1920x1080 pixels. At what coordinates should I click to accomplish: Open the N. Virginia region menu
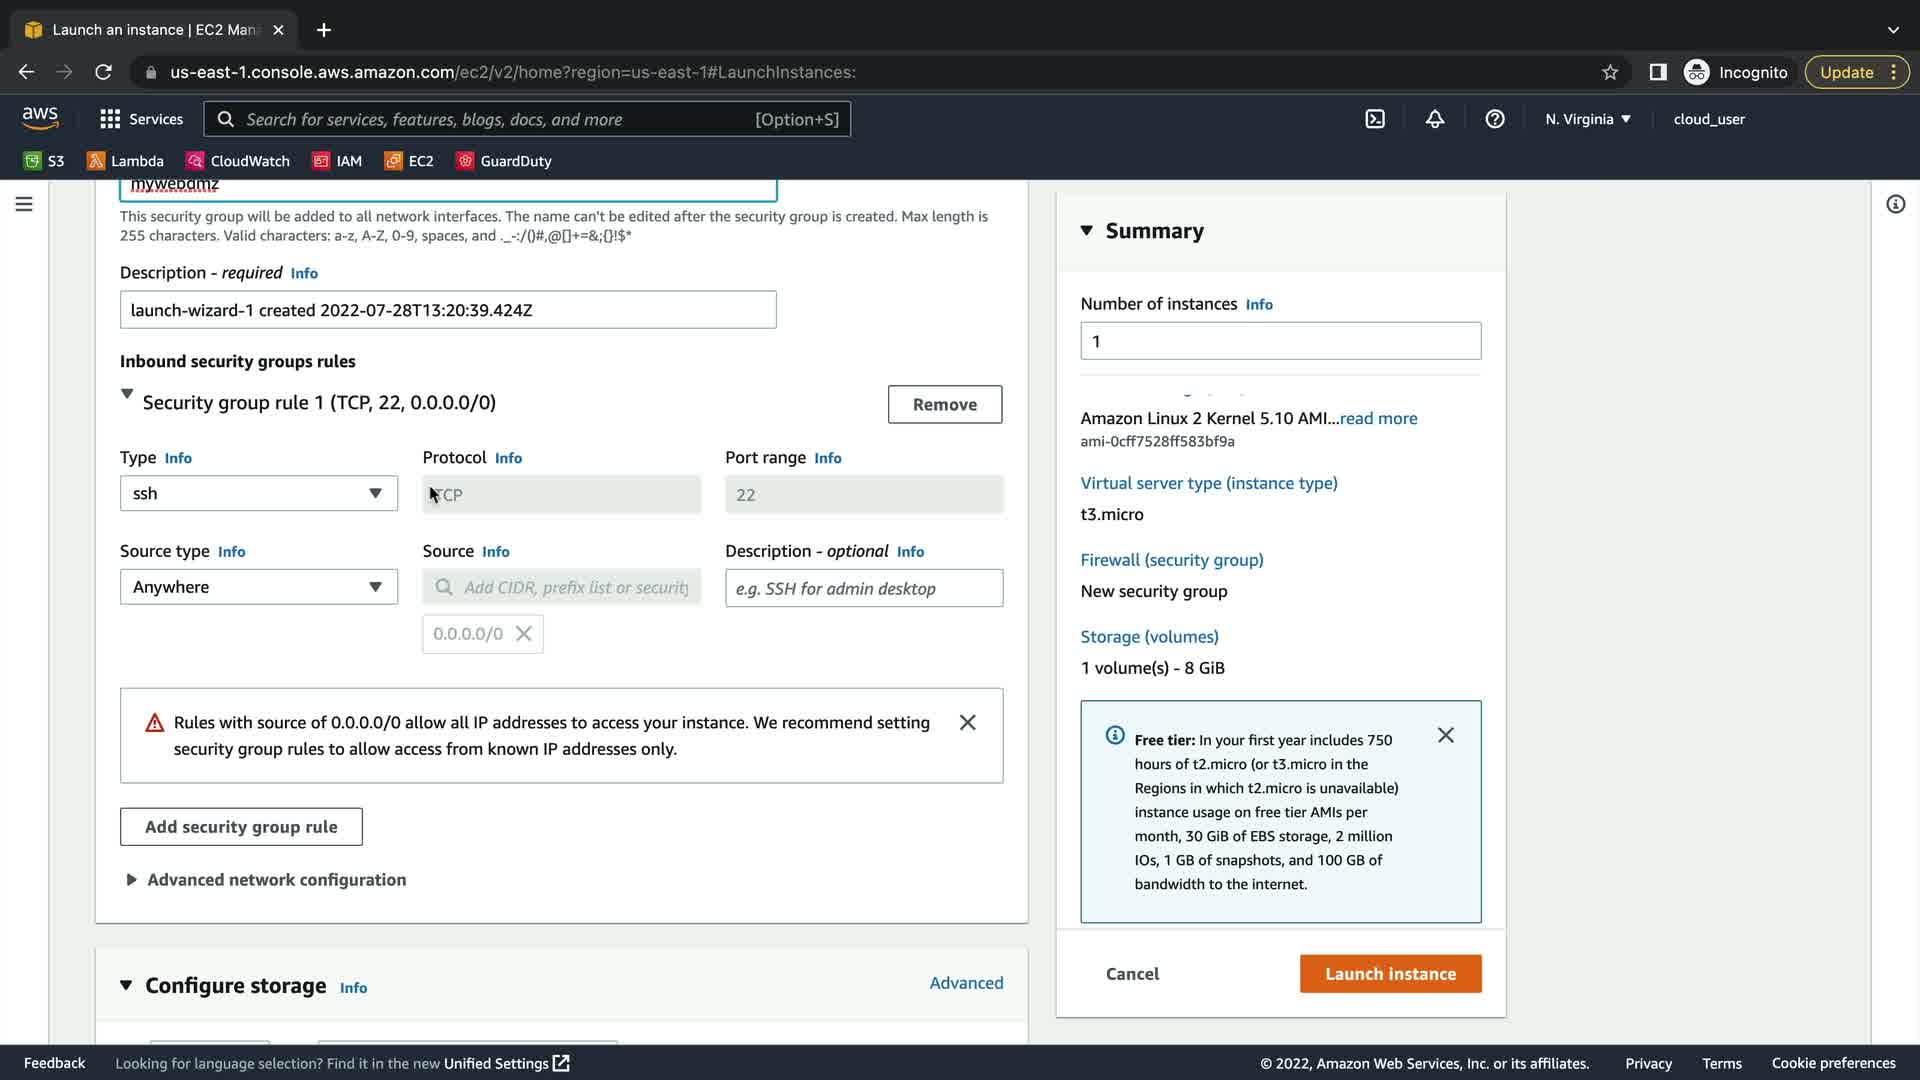(1587, 119)
